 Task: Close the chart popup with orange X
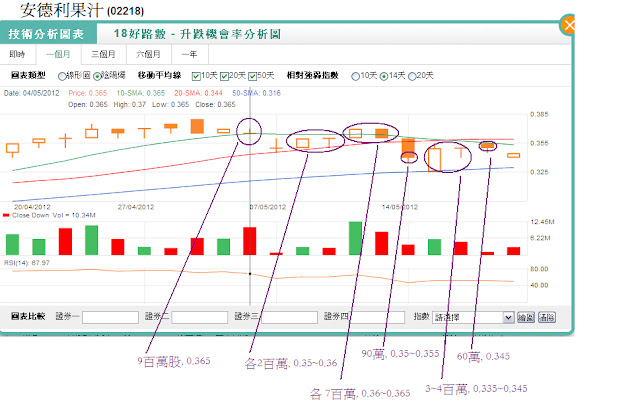(x=567, y=25)
